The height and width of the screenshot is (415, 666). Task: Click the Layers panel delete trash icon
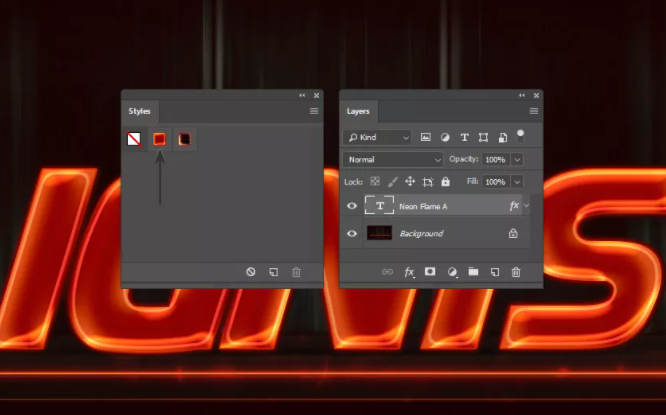pyautogui.click(x=516, y=272)
